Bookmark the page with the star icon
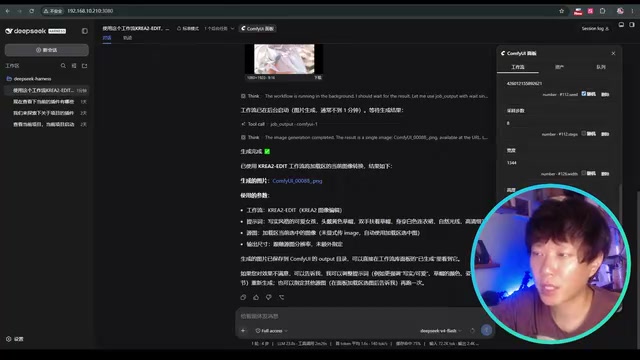Viewport: 640px width, 360px height. coord(562,11)
